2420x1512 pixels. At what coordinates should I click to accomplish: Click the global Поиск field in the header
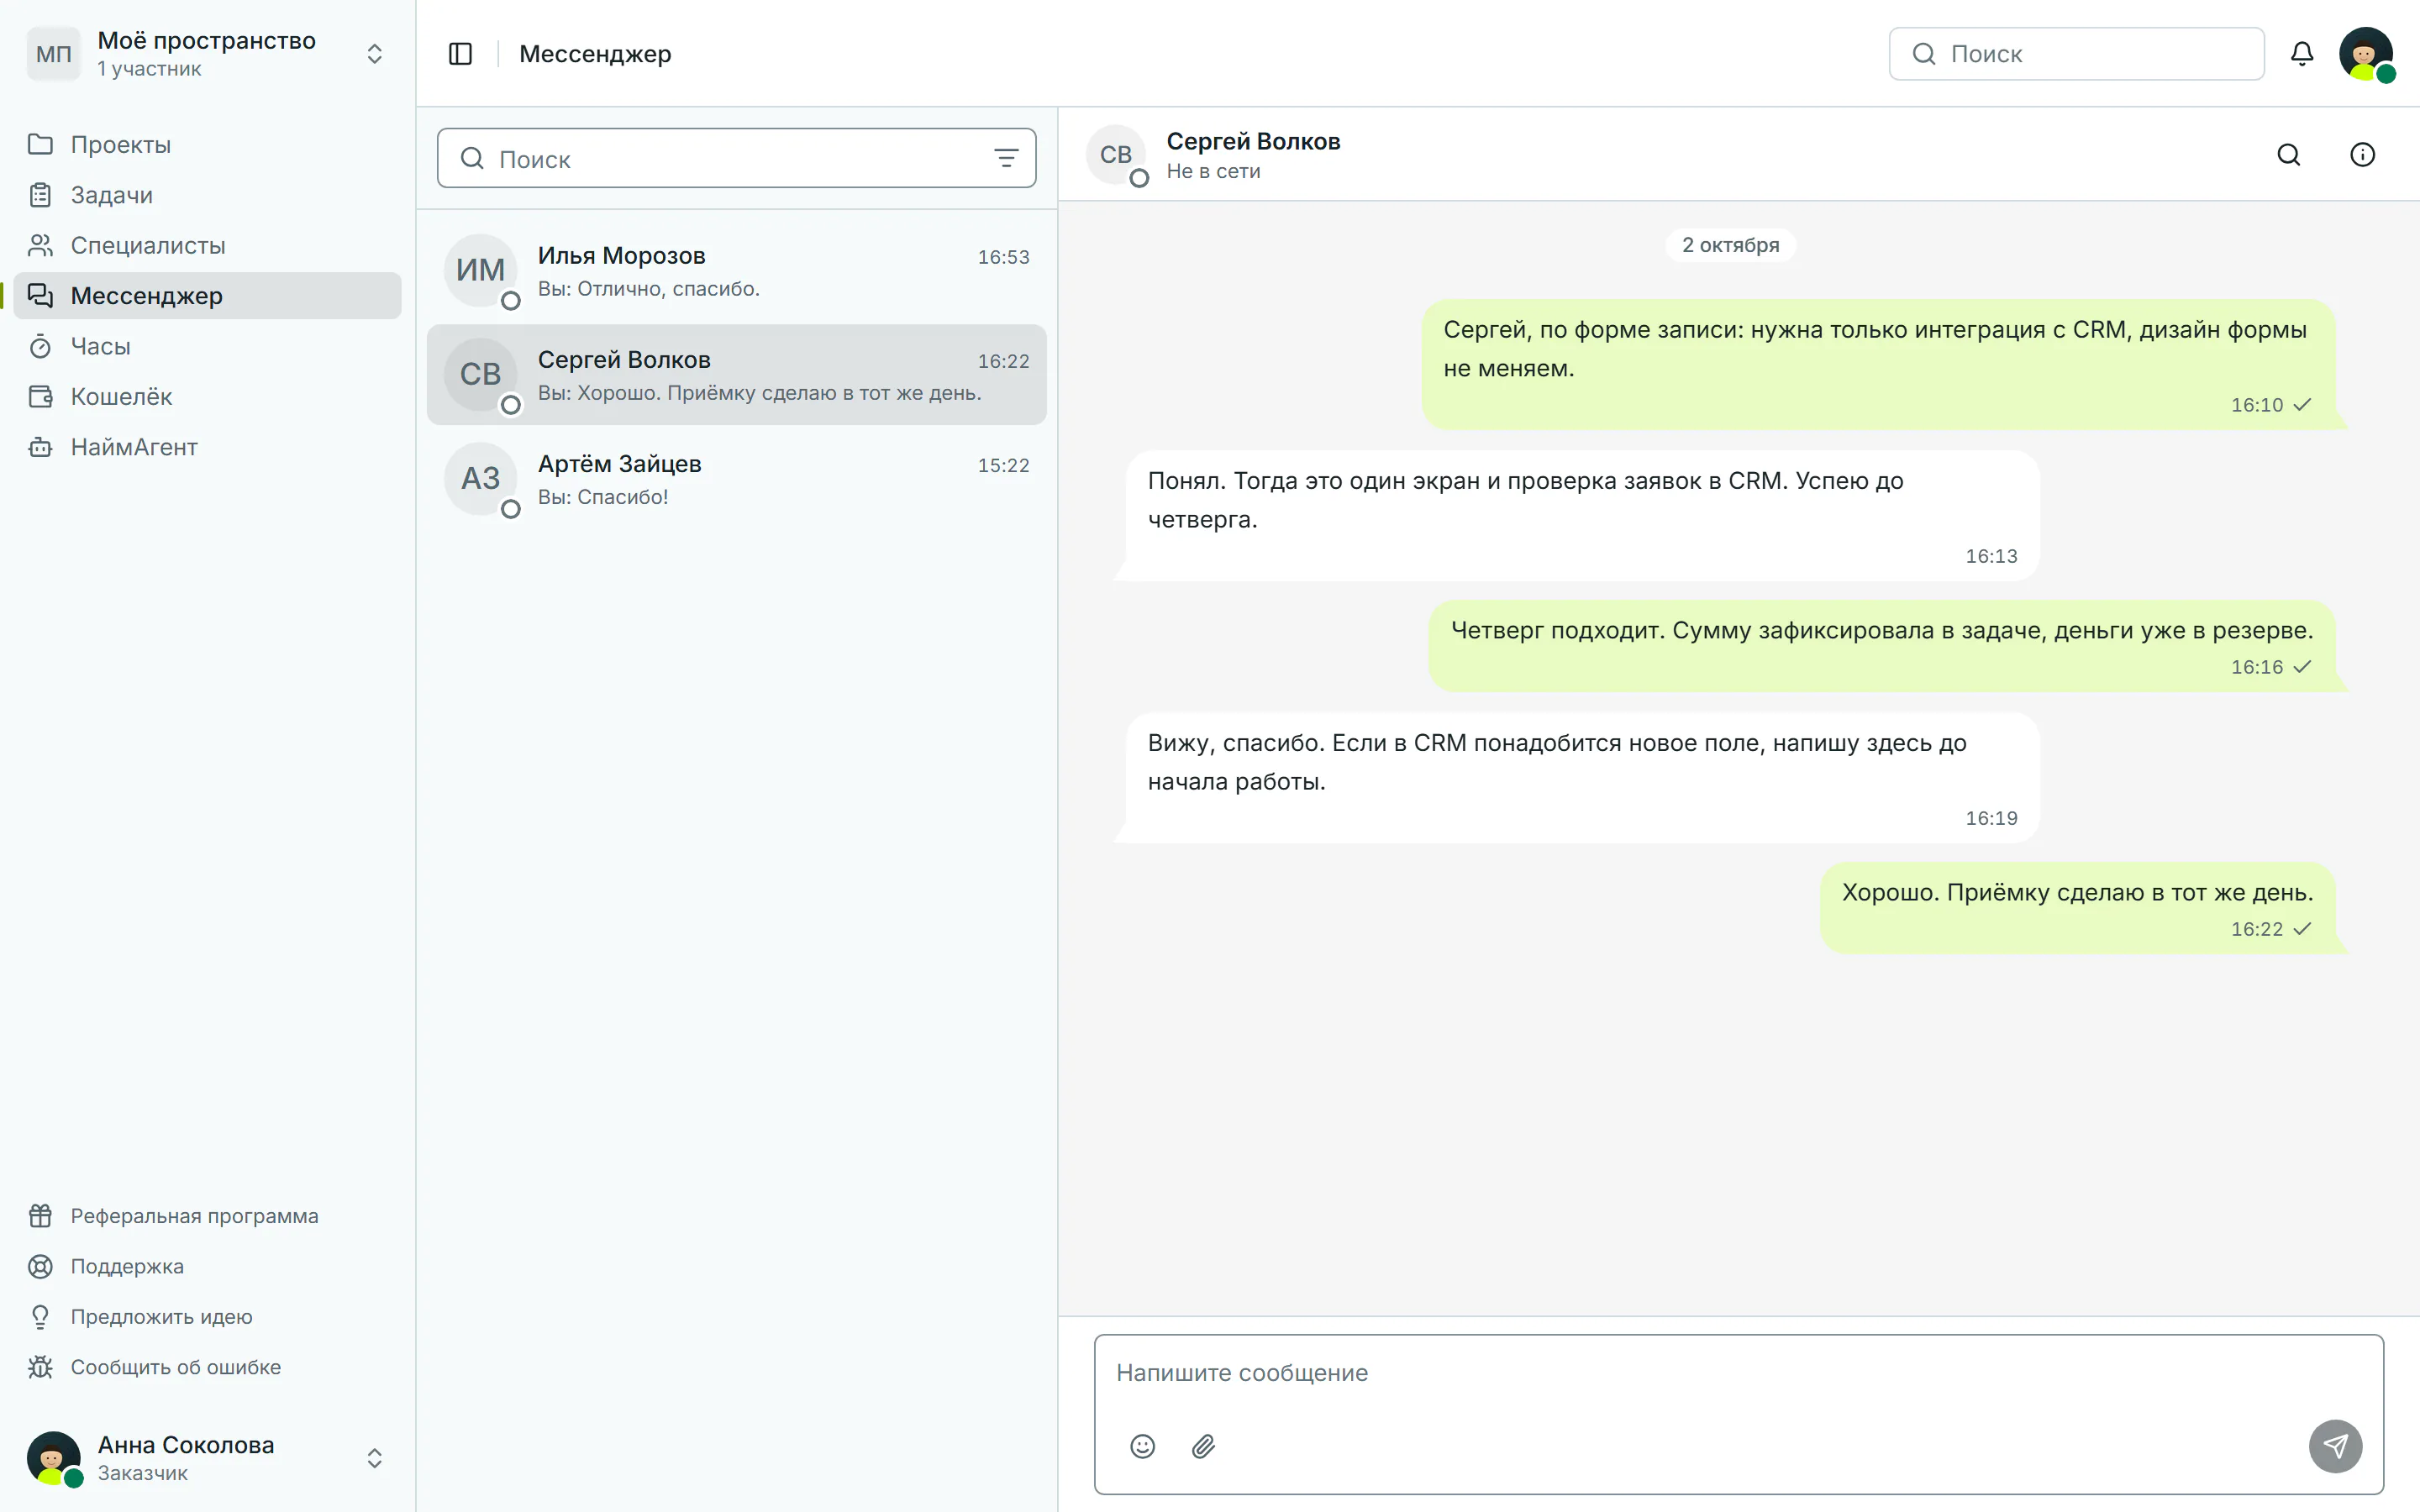[x=2076, y=54]
